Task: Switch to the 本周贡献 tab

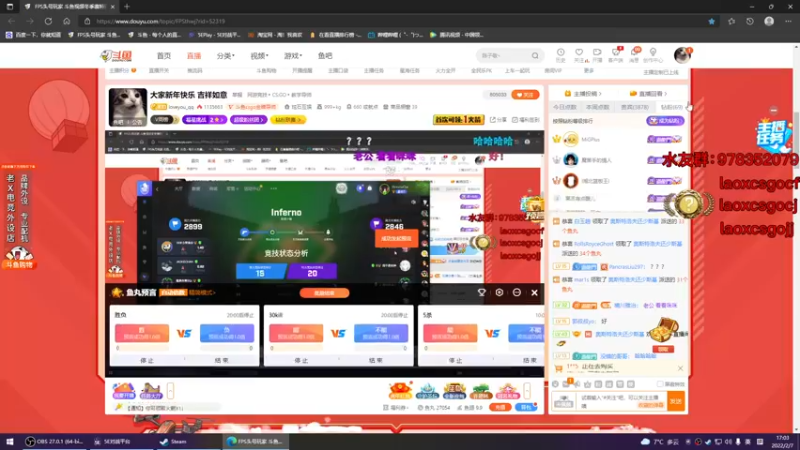Action: coord(597,107)
